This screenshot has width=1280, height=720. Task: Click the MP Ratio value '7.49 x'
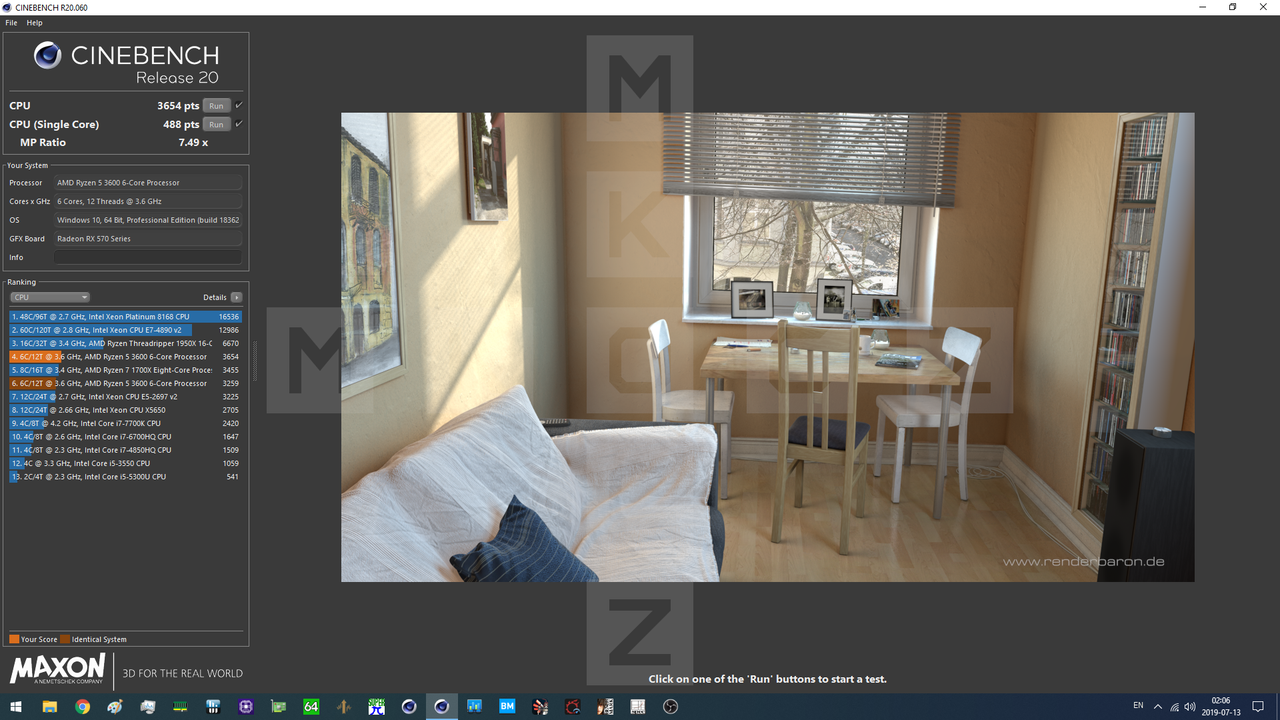[193, 143]
